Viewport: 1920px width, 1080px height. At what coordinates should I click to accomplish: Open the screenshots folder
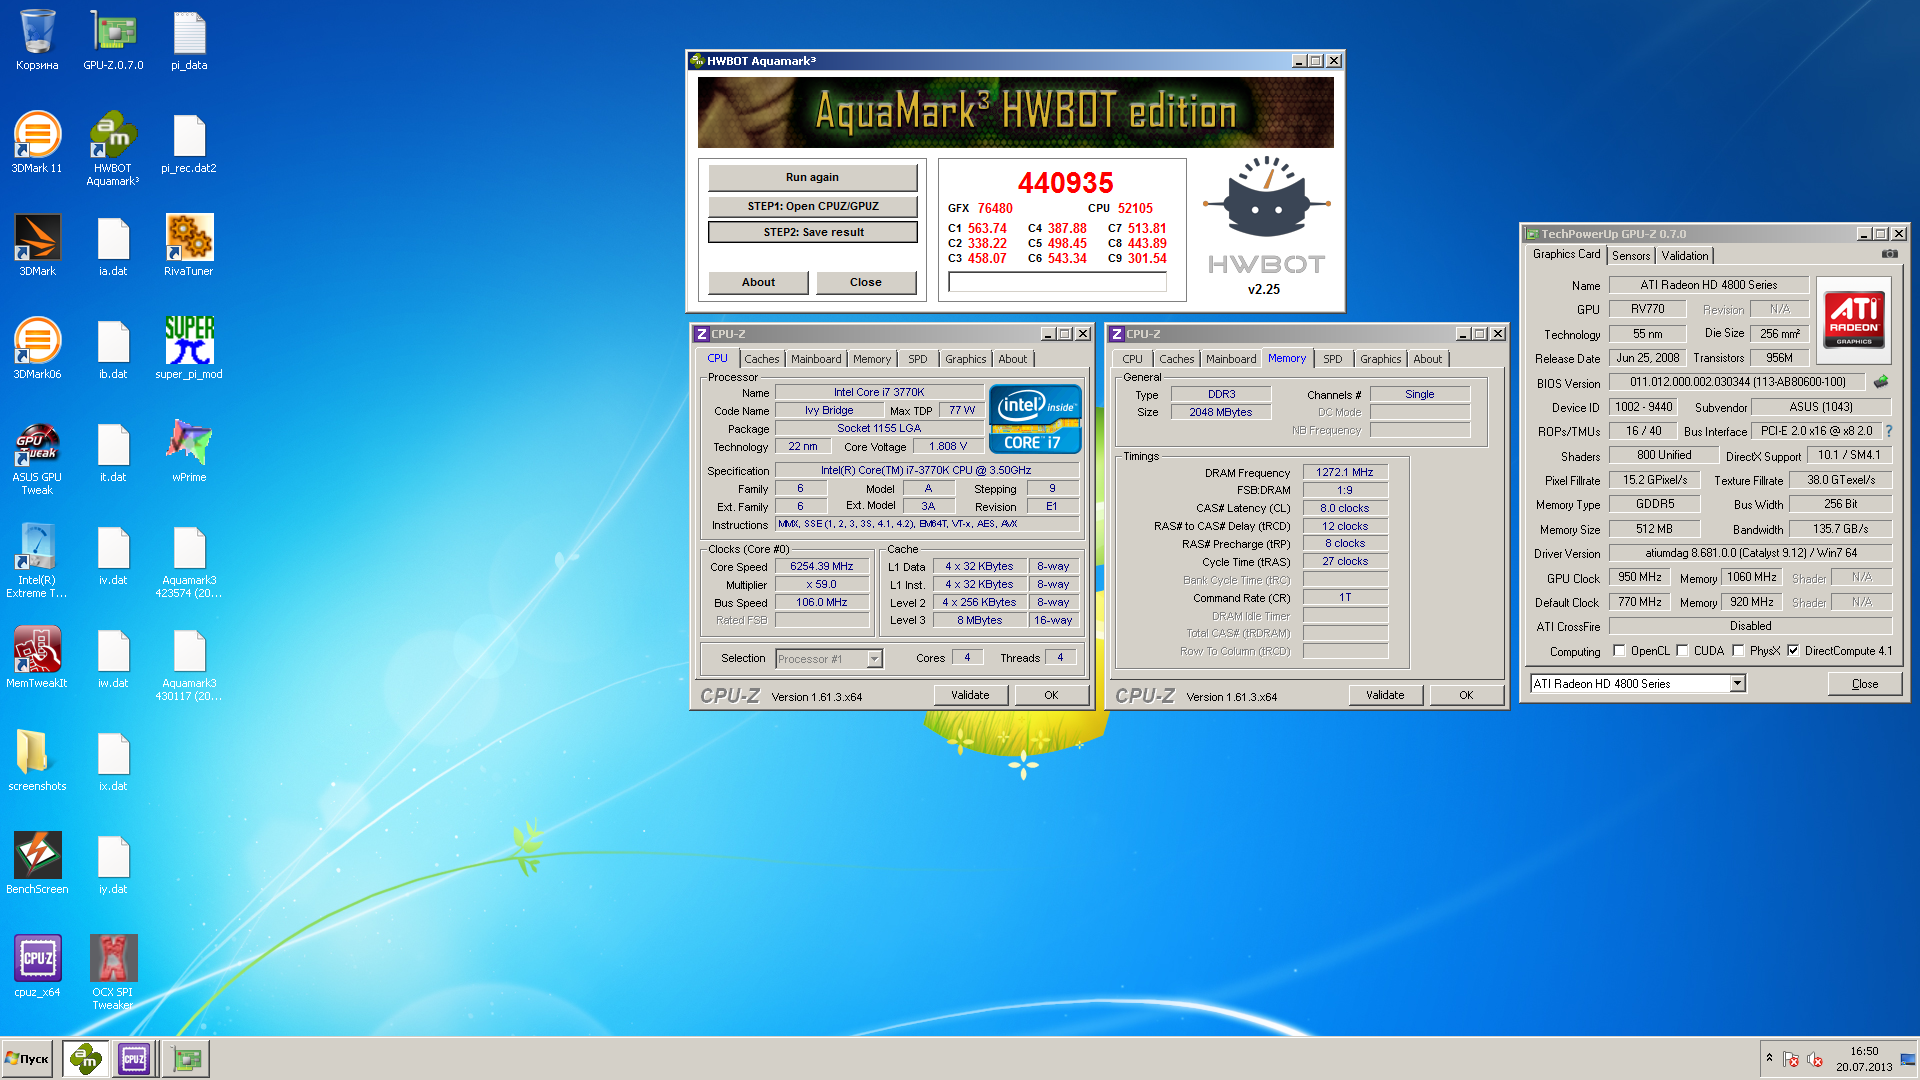(37, 761)
